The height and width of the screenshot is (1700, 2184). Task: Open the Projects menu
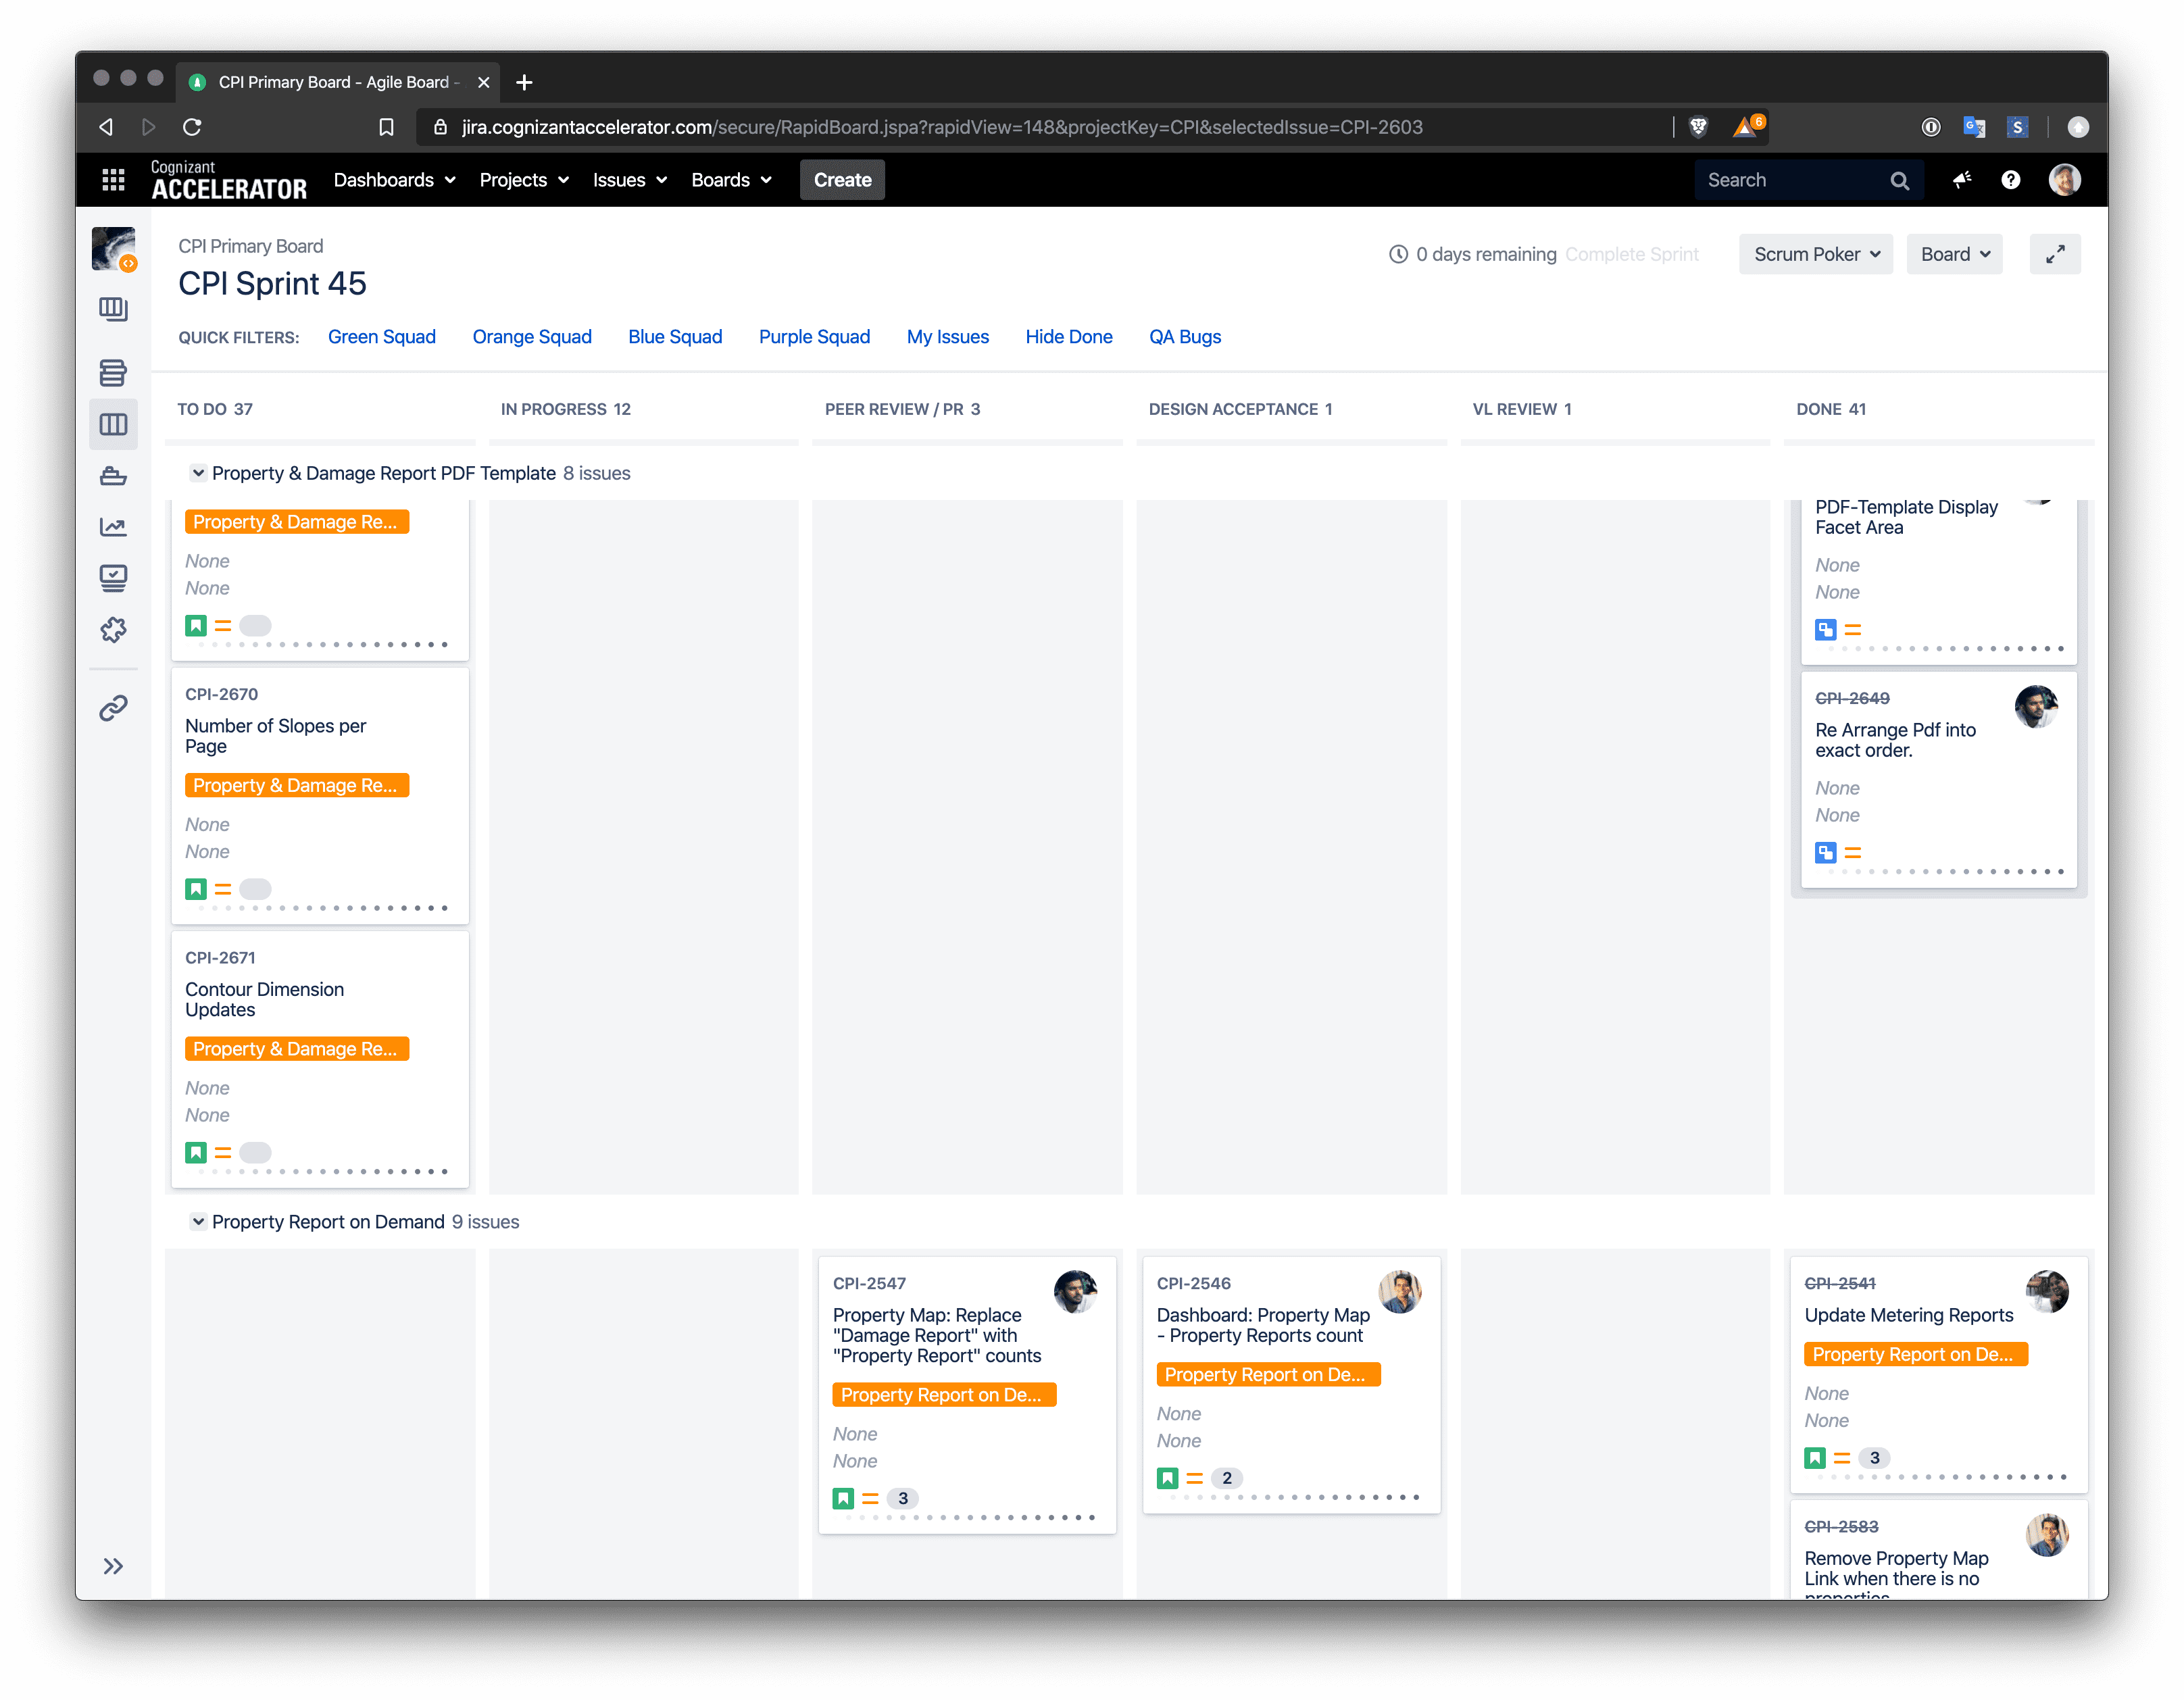pyautogui.click(x=523, y=180)
